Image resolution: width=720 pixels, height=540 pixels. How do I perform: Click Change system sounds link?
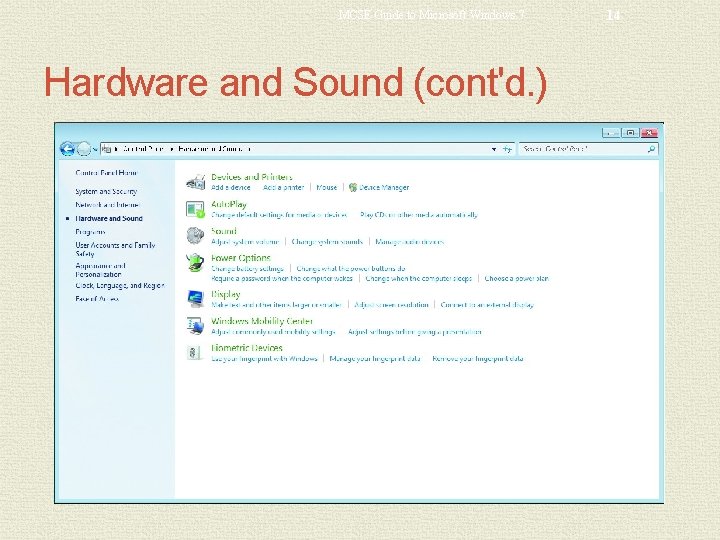click(x=327, y=242)
